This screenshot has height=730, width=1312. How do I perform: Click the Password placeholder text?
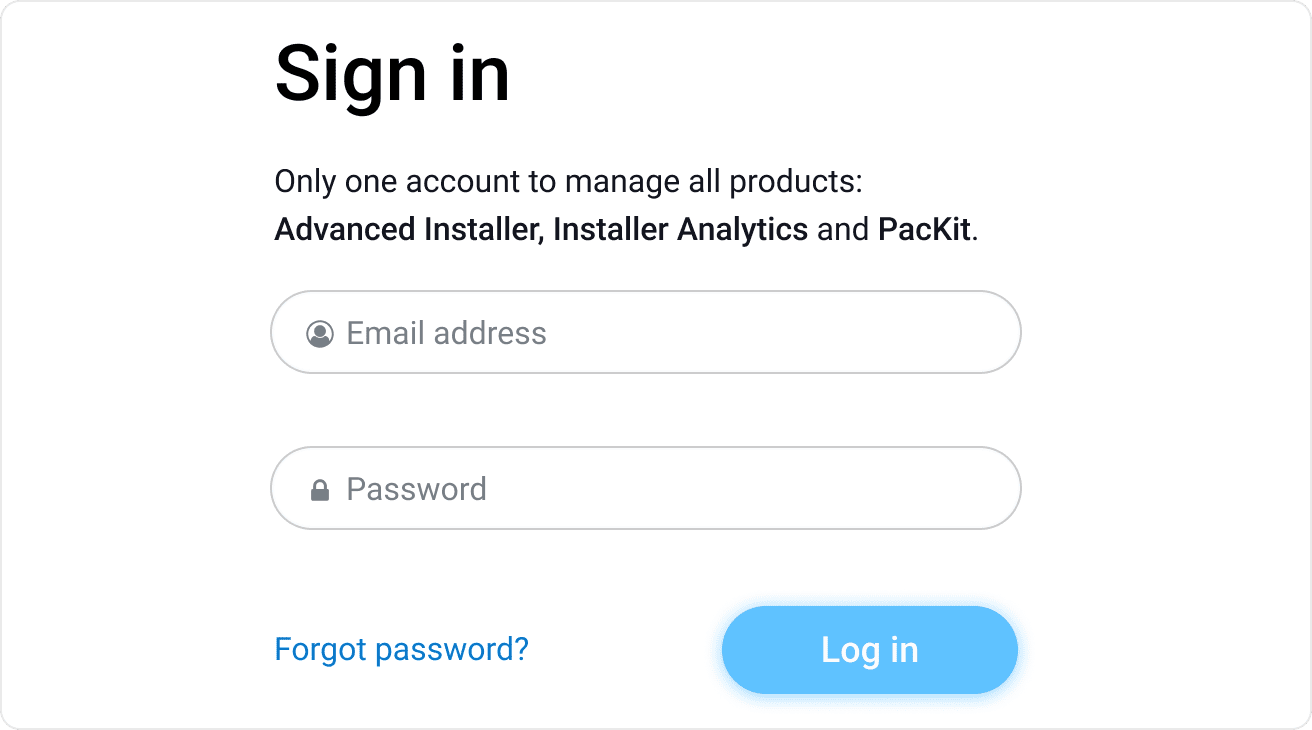pos(416,488)
